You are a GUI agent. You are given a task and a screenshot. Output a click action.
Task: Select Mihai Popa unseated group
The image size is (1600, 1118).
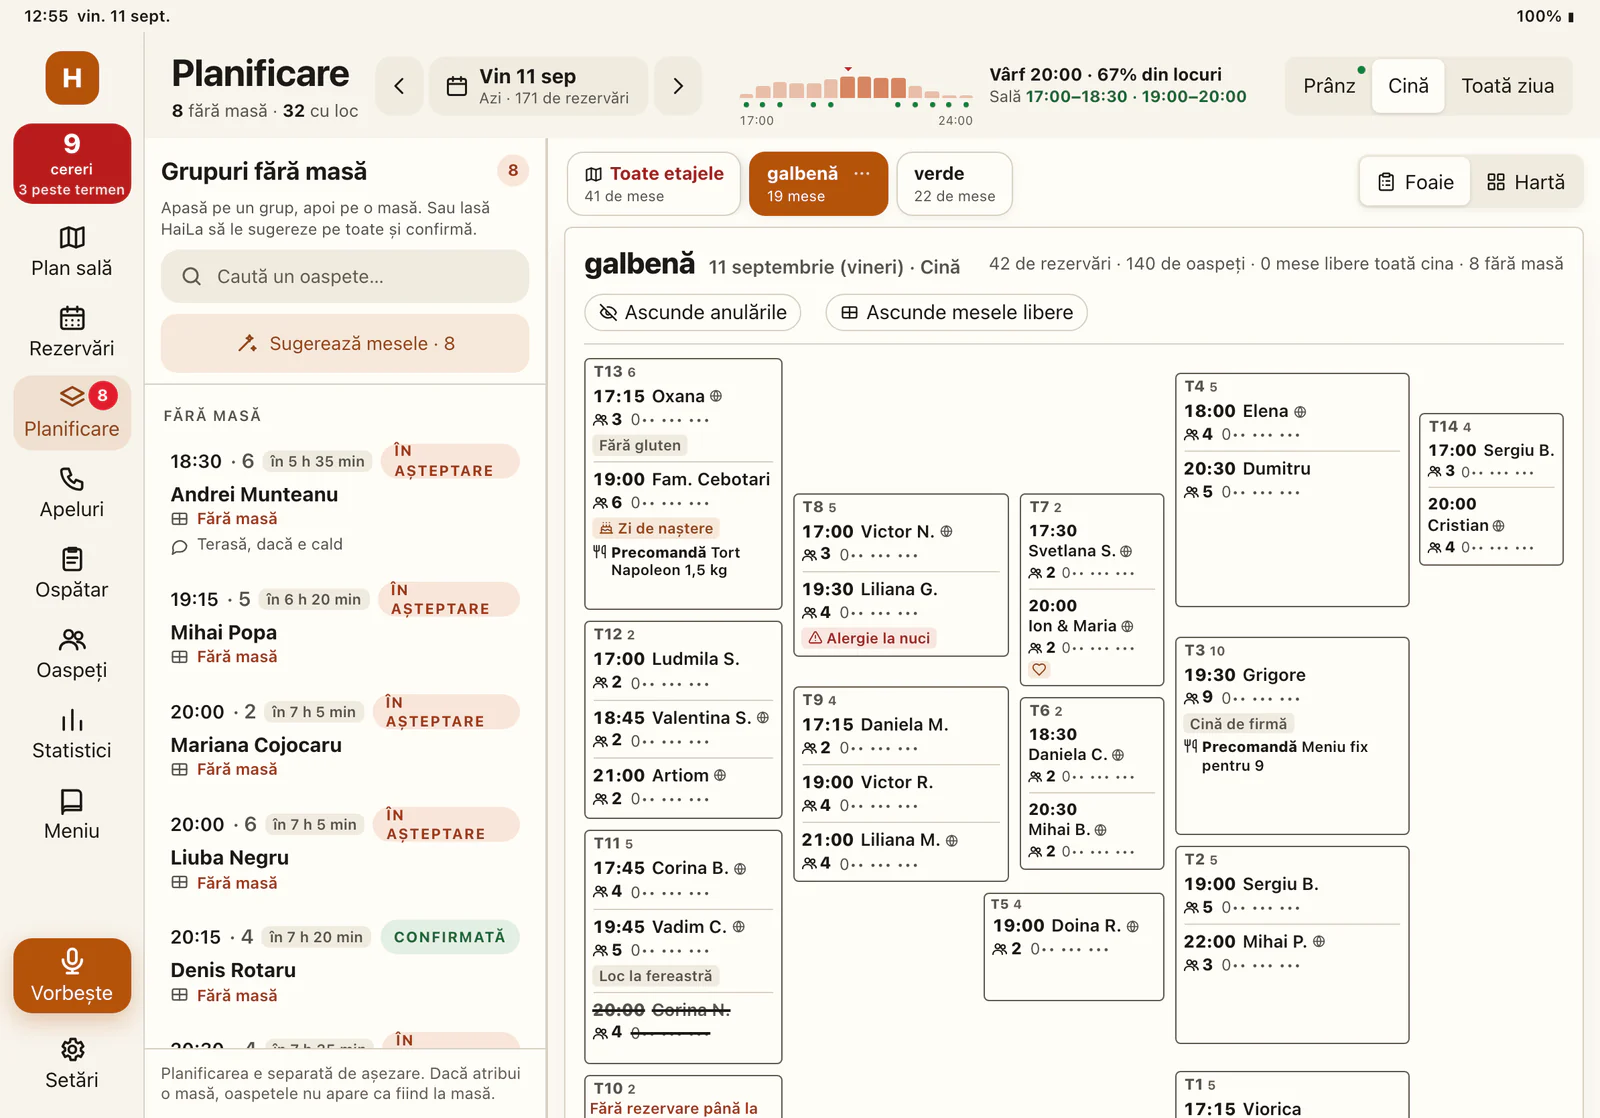[x=345, y=625]
